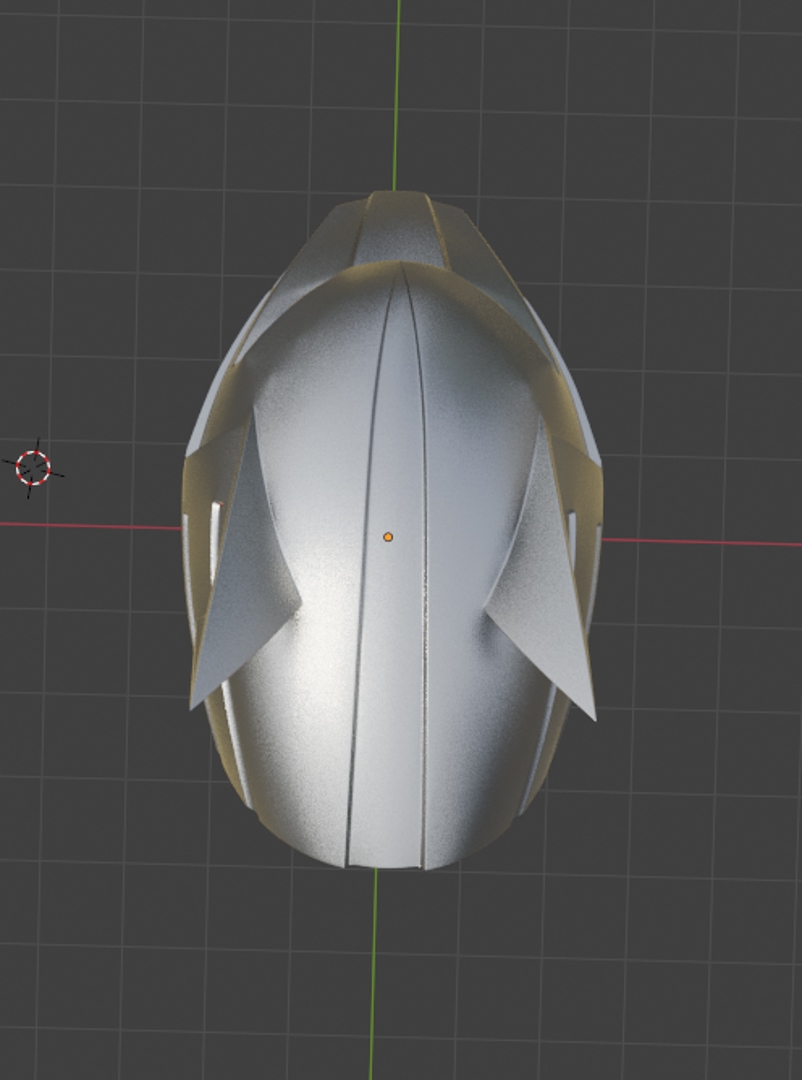This screenshot has height=1080, width=802.
Task: Click the red X-axis line right of helmet
Action: click(700, 542)
